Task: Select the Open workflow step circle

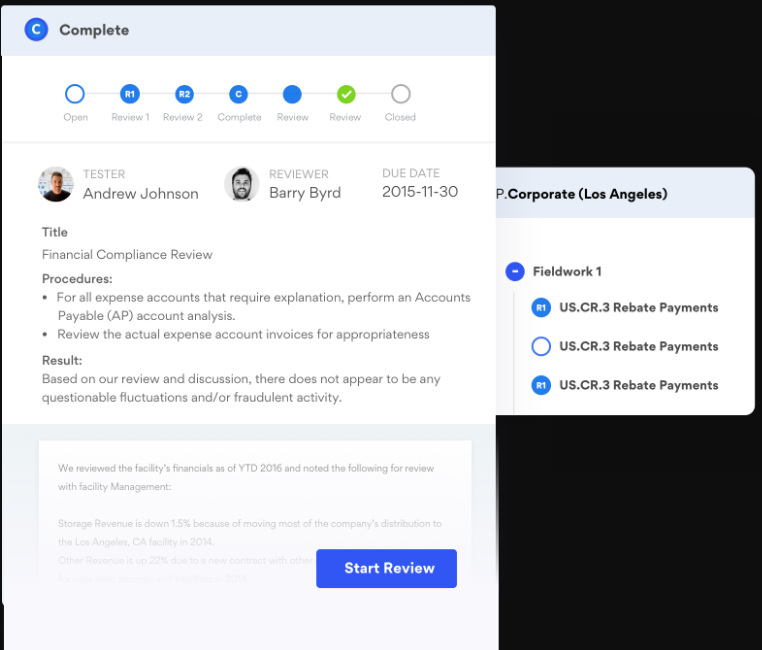Action: tap(75, 94)
